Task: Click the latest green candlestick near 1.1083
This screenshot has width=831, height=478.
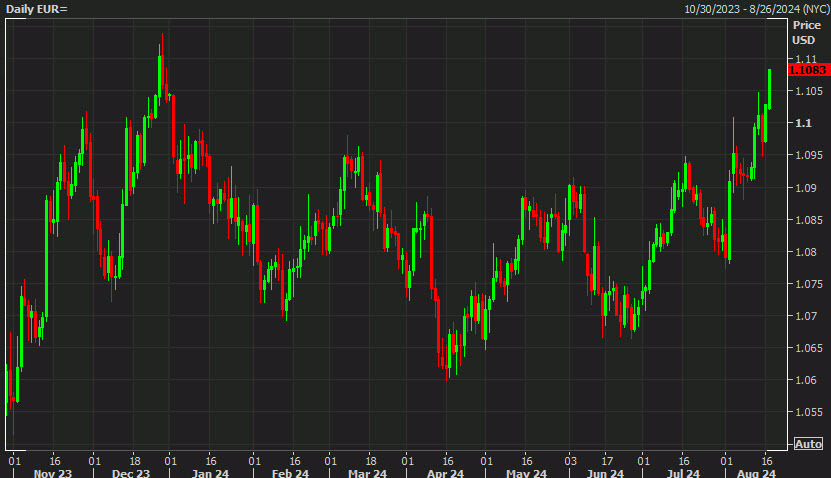Action: click(770, 89)
